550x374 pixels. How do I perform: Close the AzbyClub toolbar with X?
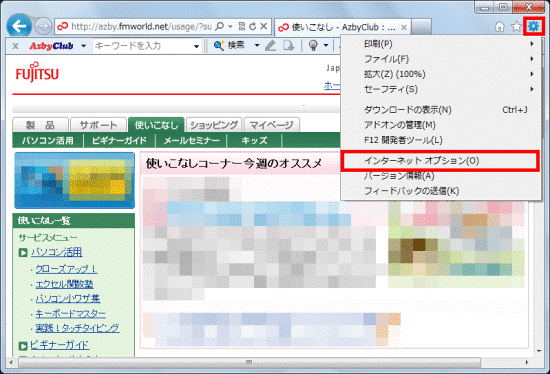click(15, 46)
